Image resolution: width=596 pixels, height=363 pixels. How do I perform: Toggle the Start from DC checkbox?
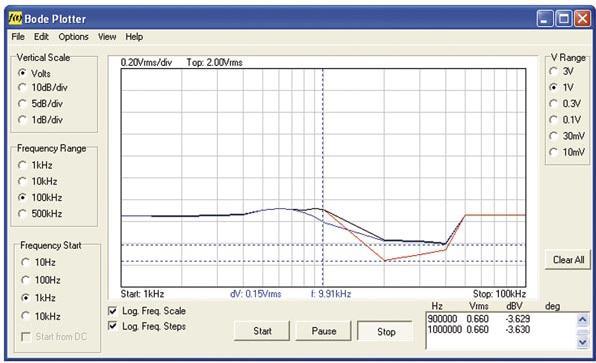click(26, 337)
